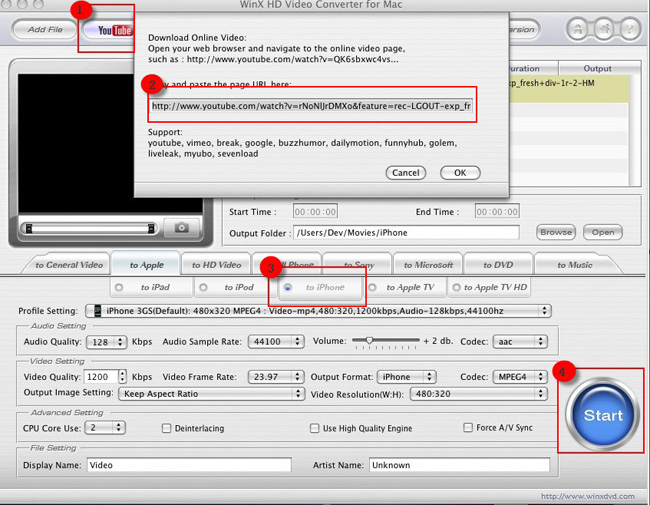Open the to General Video tab
The width and height of the screenshot is (650, 505).
click(69, 265)
